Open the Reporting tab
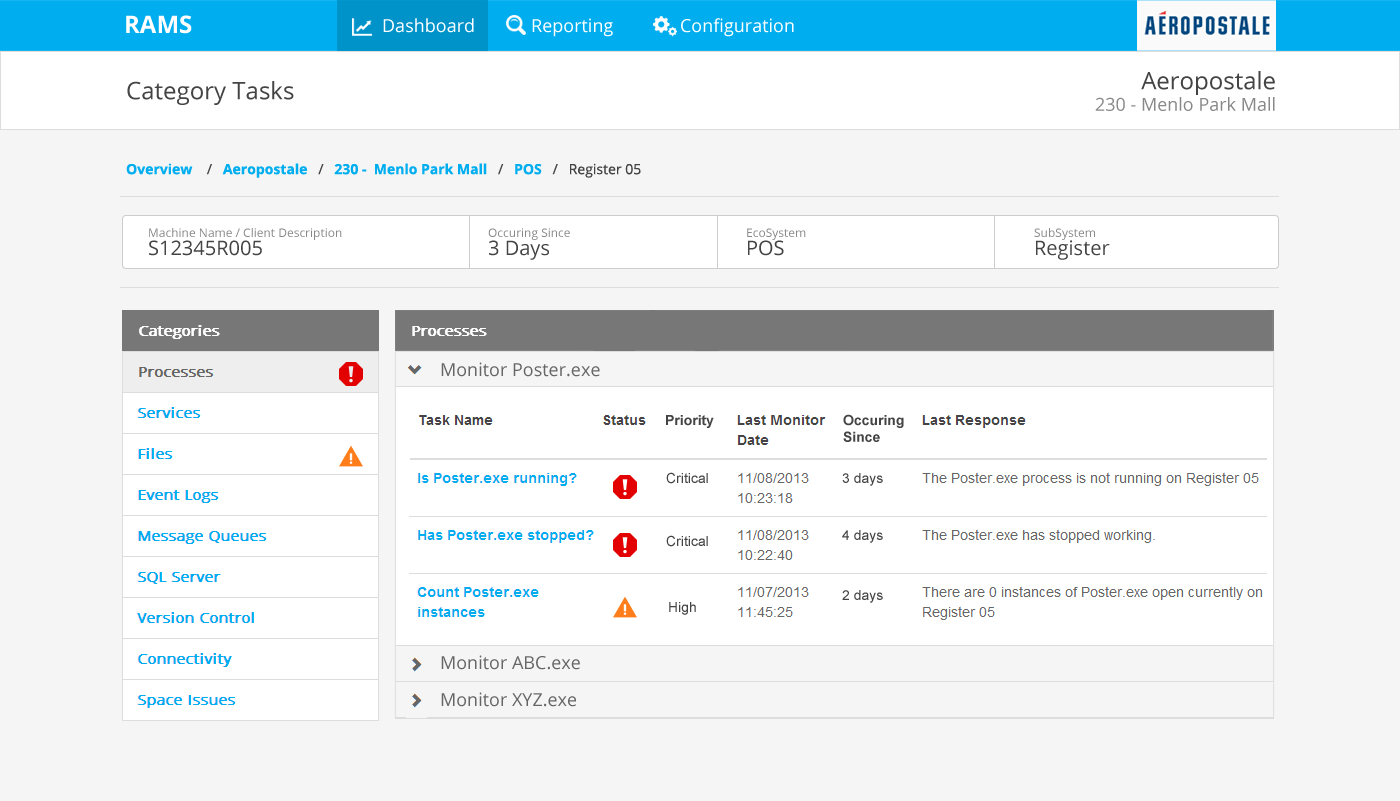 tap(560, 26)
